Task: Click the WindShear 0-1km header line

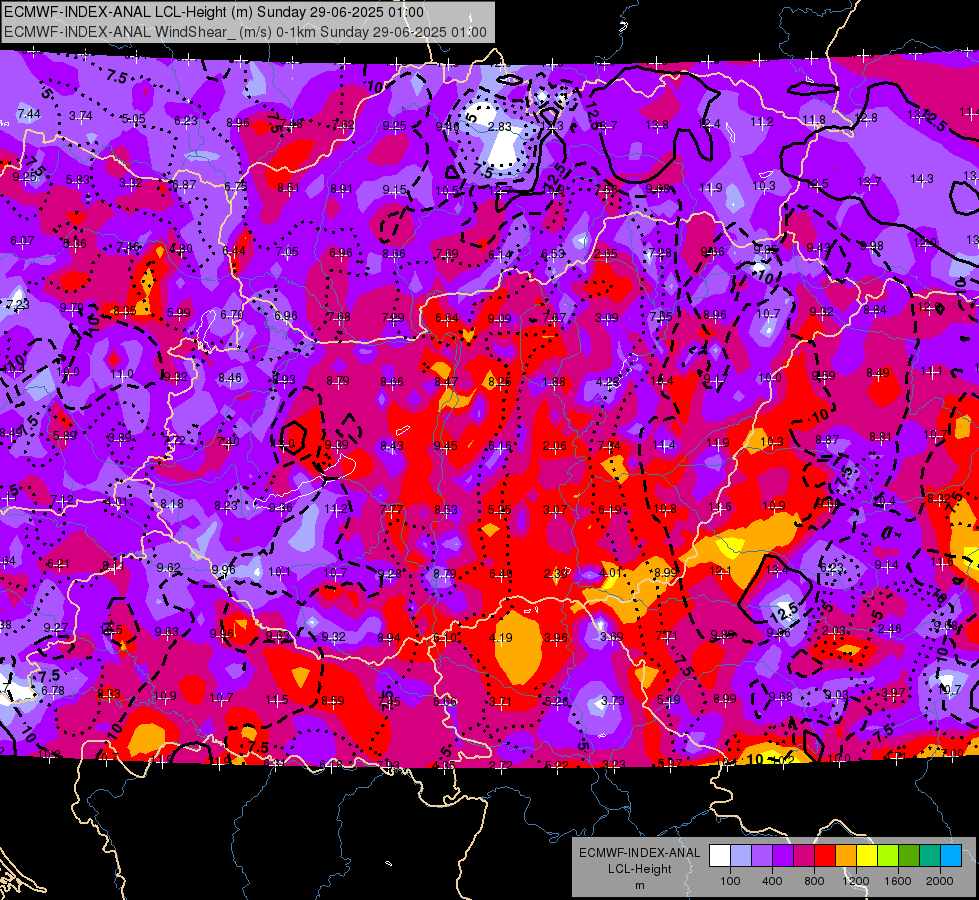Action: point(245,32)
